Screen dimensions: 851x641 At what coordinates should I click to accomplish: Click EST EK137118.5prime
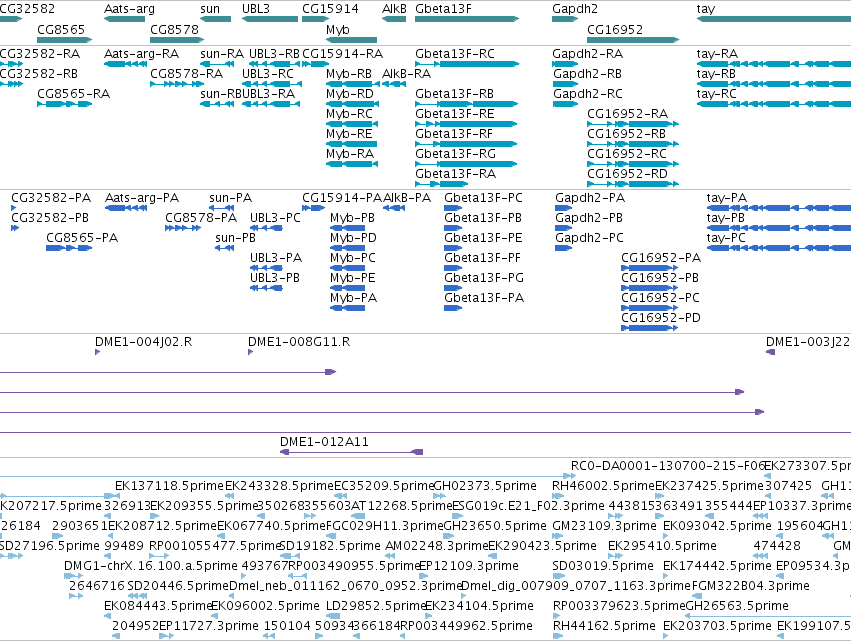coord(169,486)
